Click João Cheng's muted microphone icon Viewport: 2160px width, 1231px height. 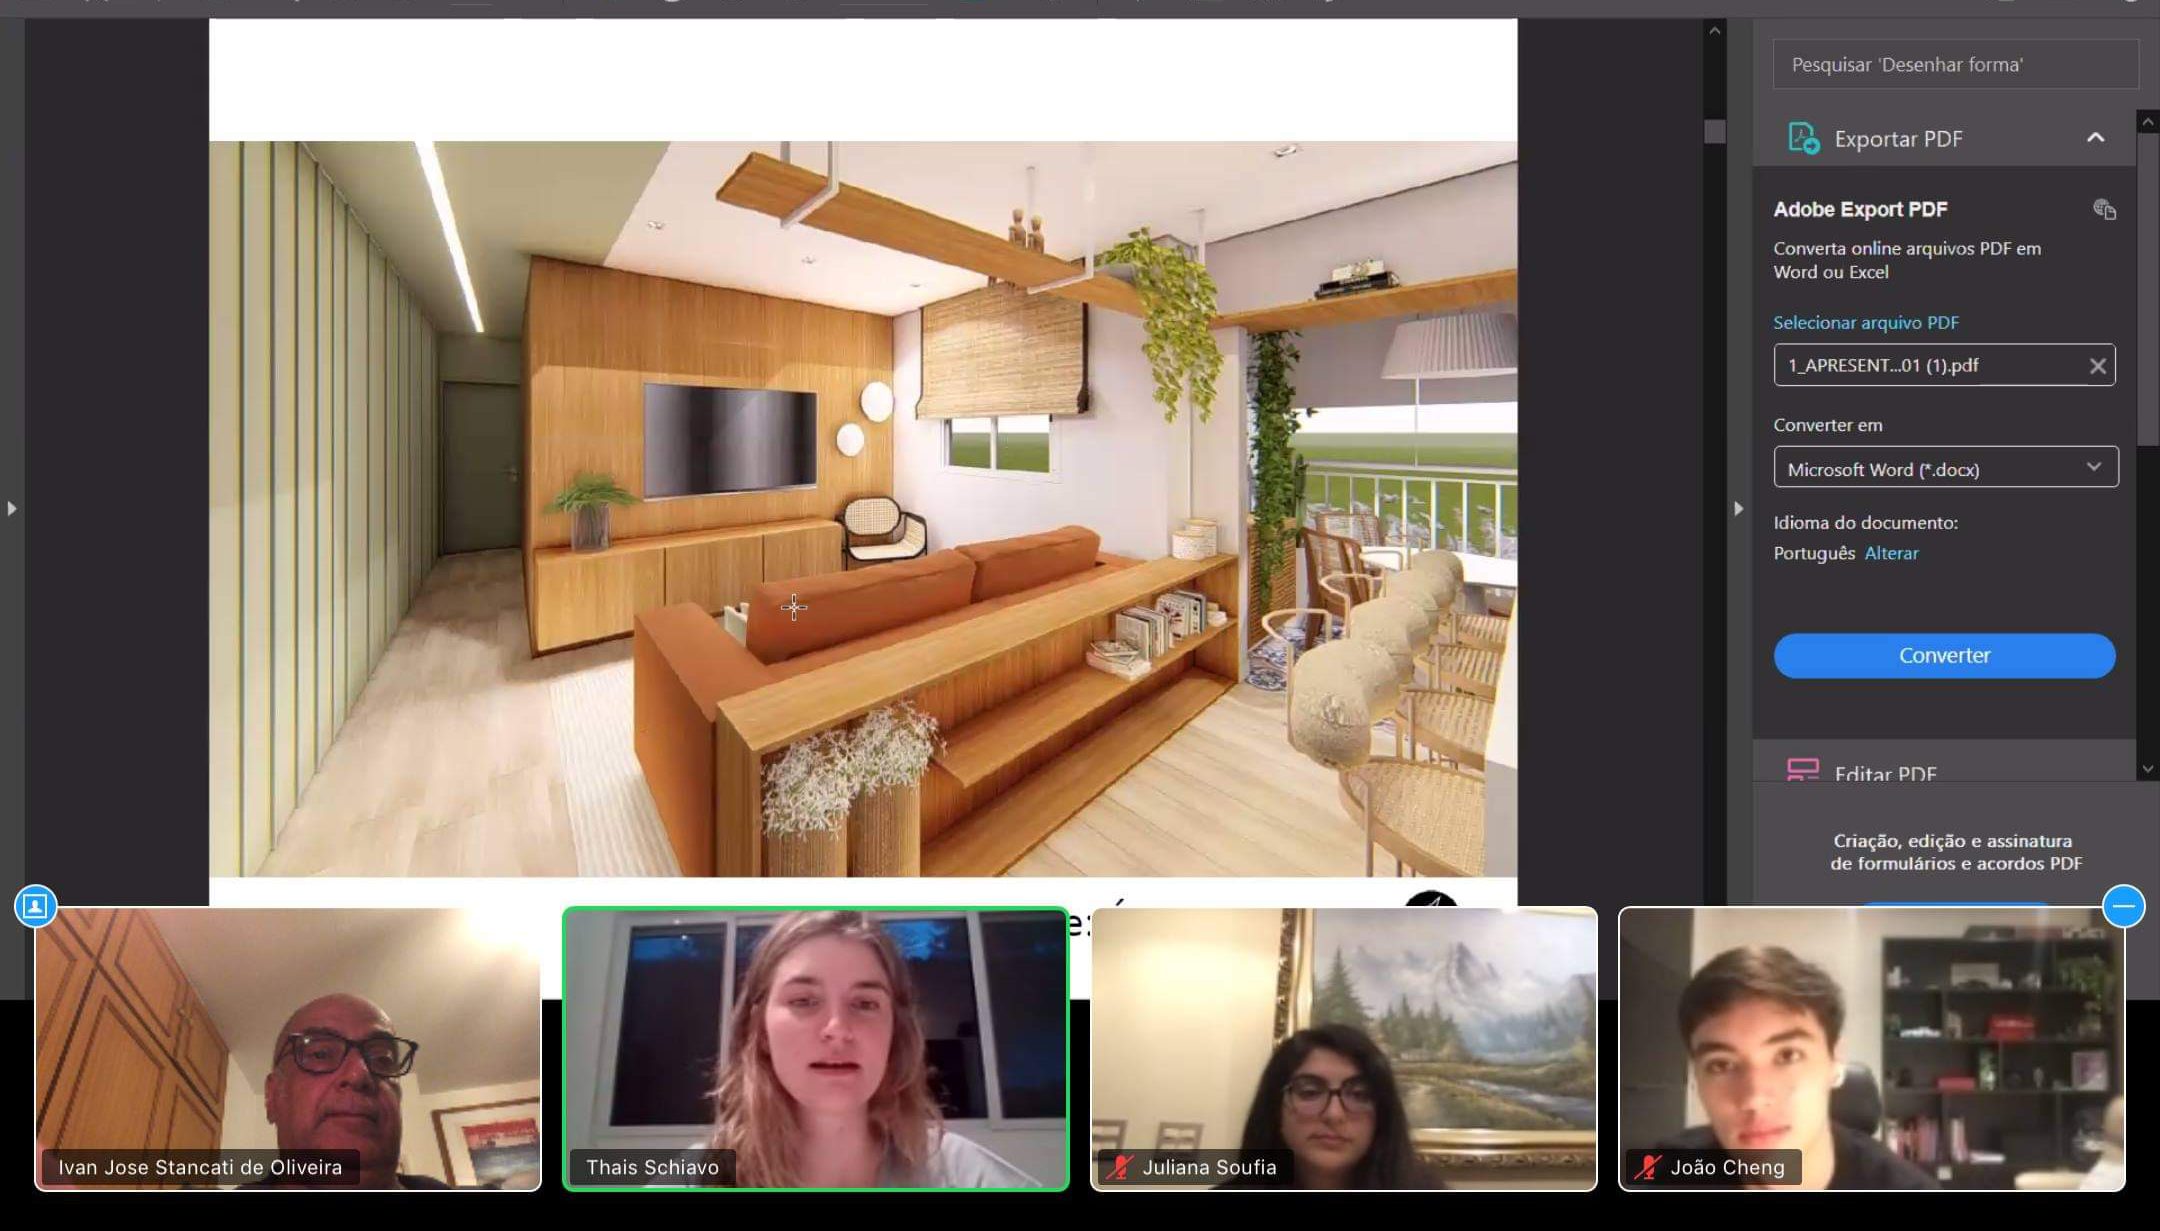click(x=1647, y=1167)
